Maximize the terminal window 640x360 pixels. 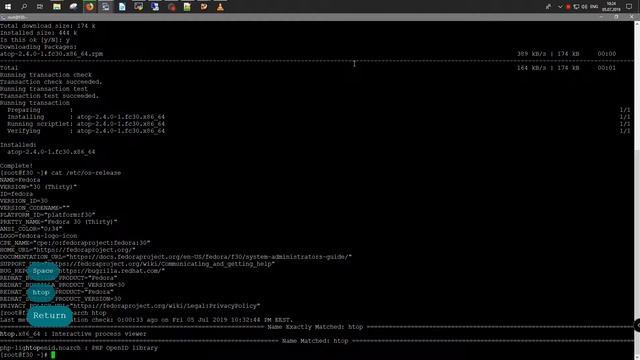[x=616, y=17]
